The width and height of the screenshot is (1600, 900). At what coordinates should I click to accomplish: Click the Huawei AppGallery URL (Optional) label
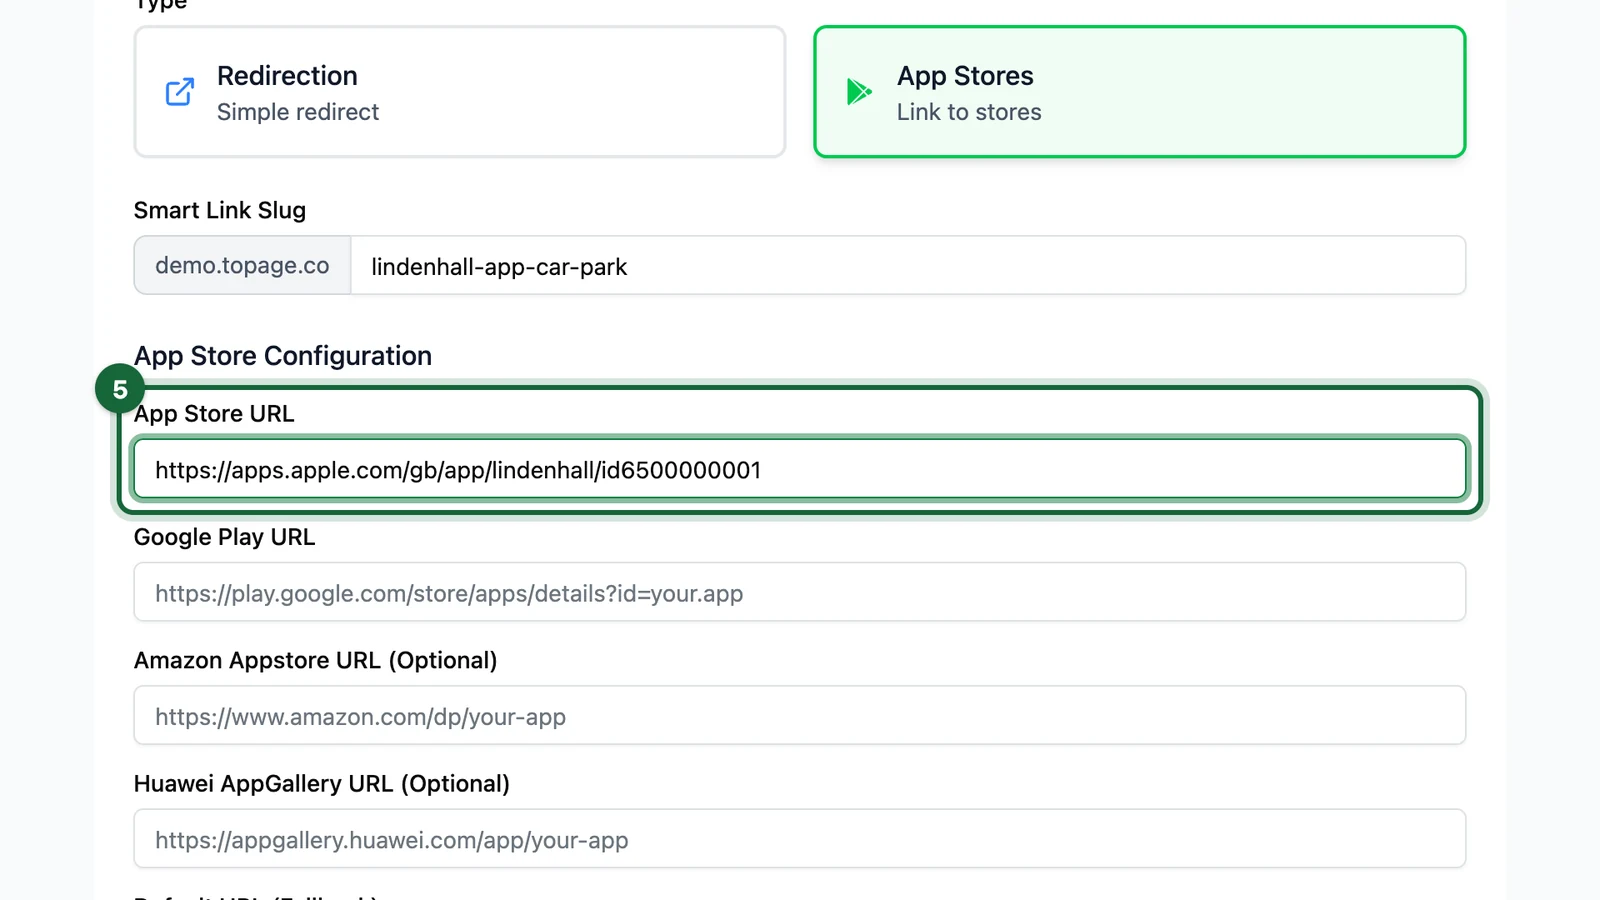pos(322,783)
